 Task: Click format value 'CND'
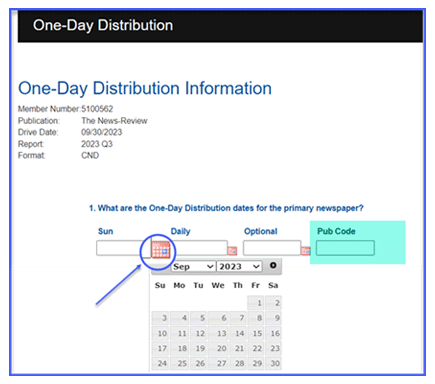(90, 155)
